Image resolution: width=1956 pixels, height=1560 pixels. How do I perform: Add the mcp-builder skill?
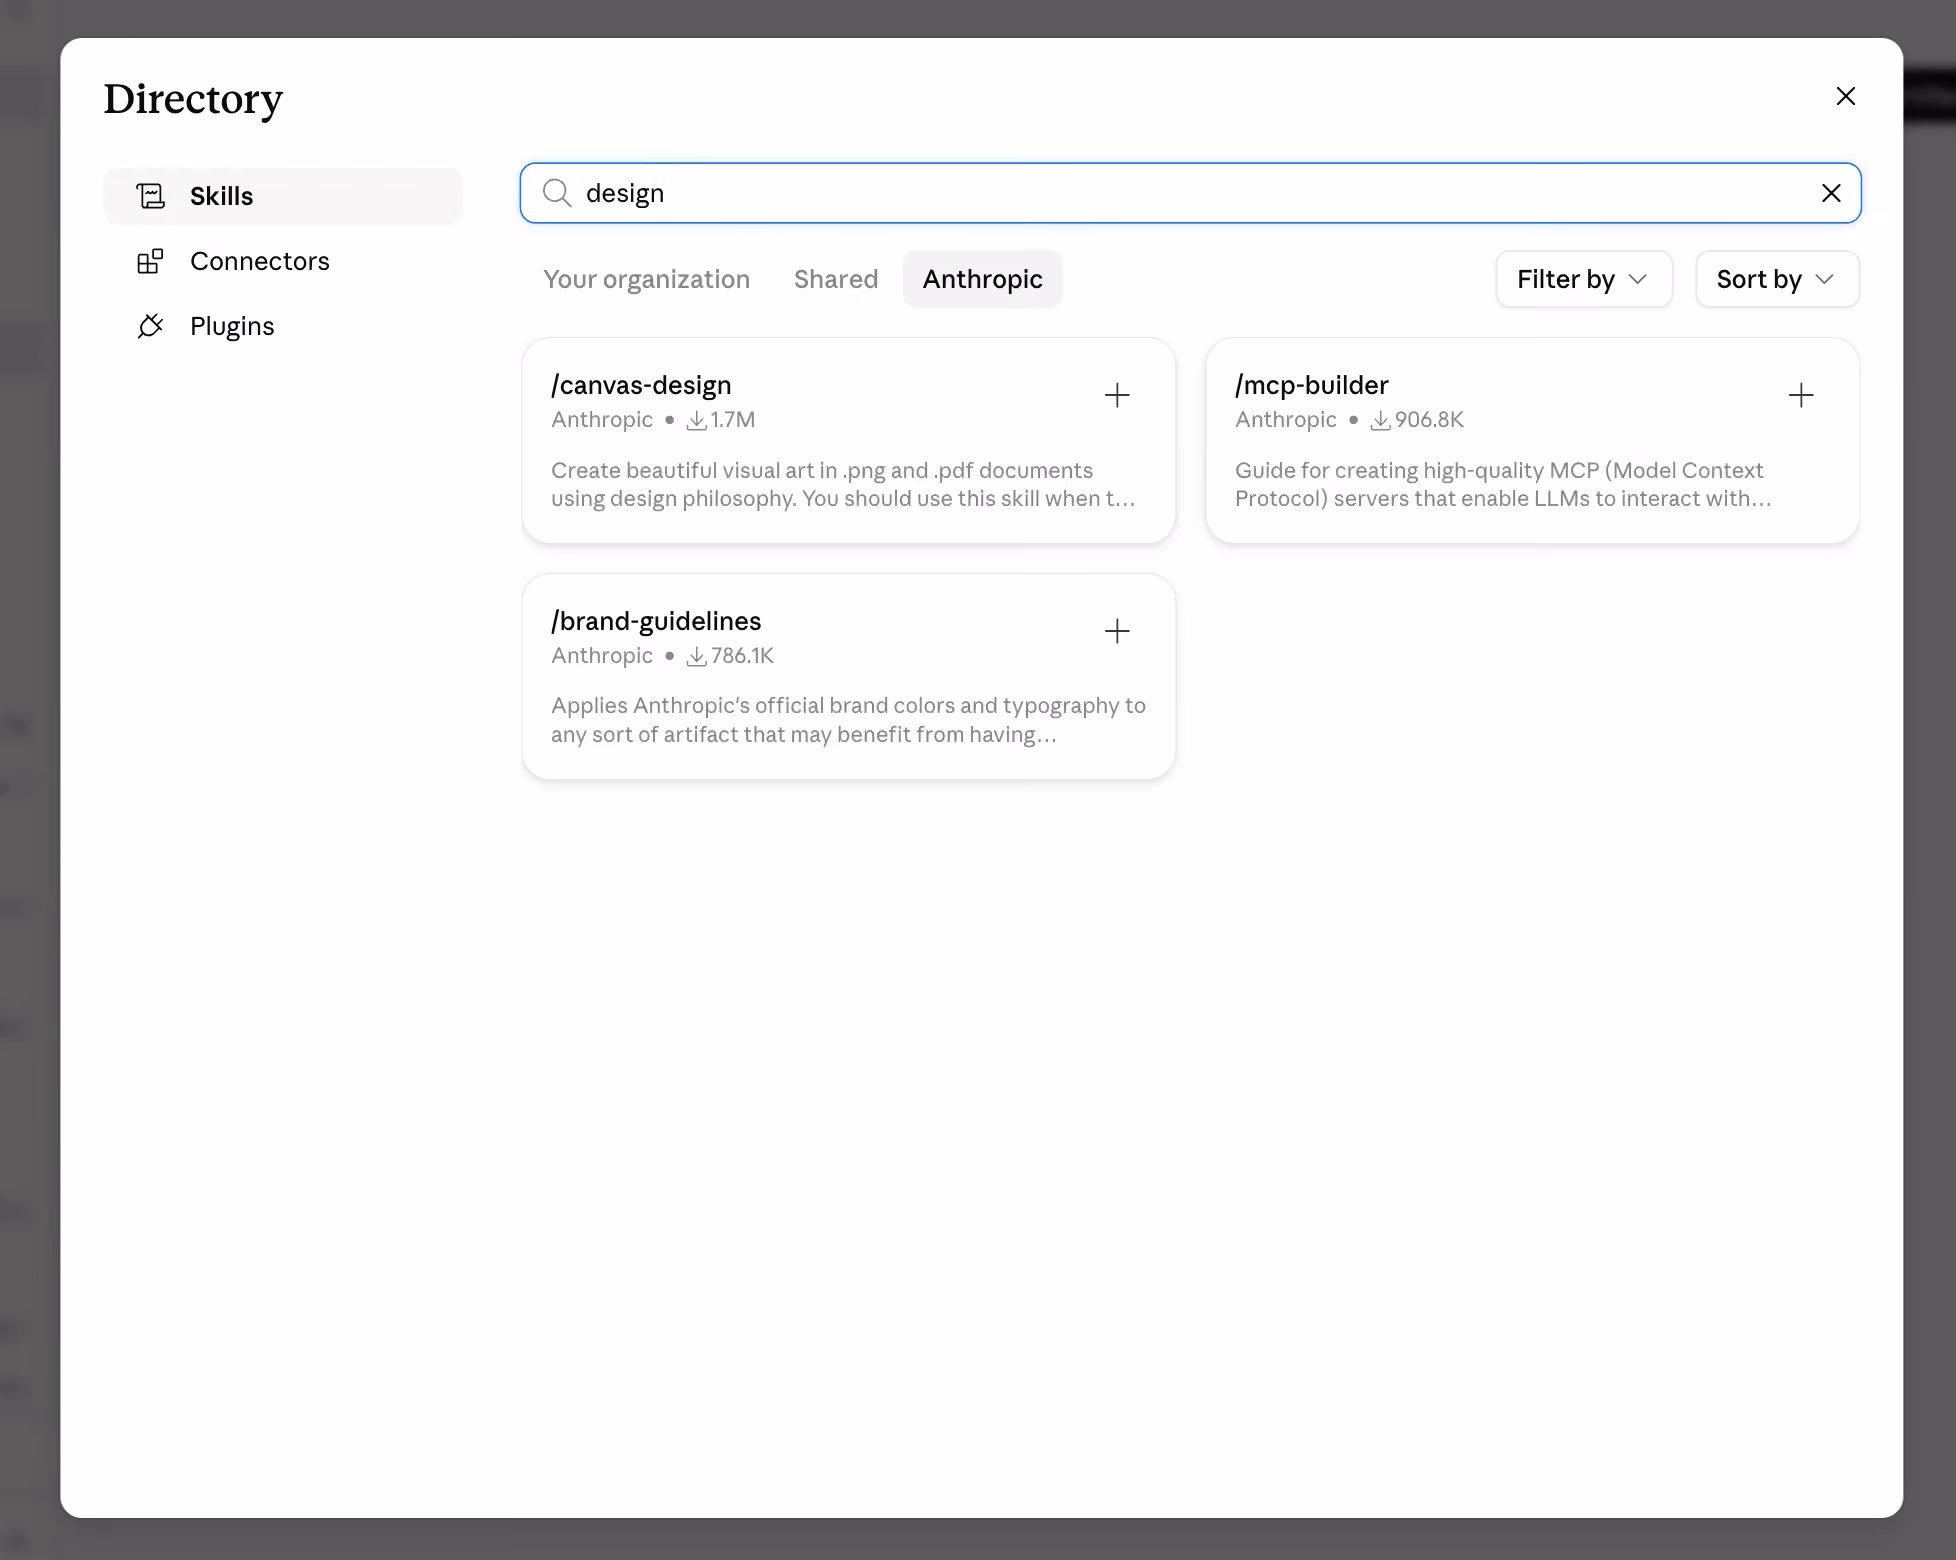1801,395
